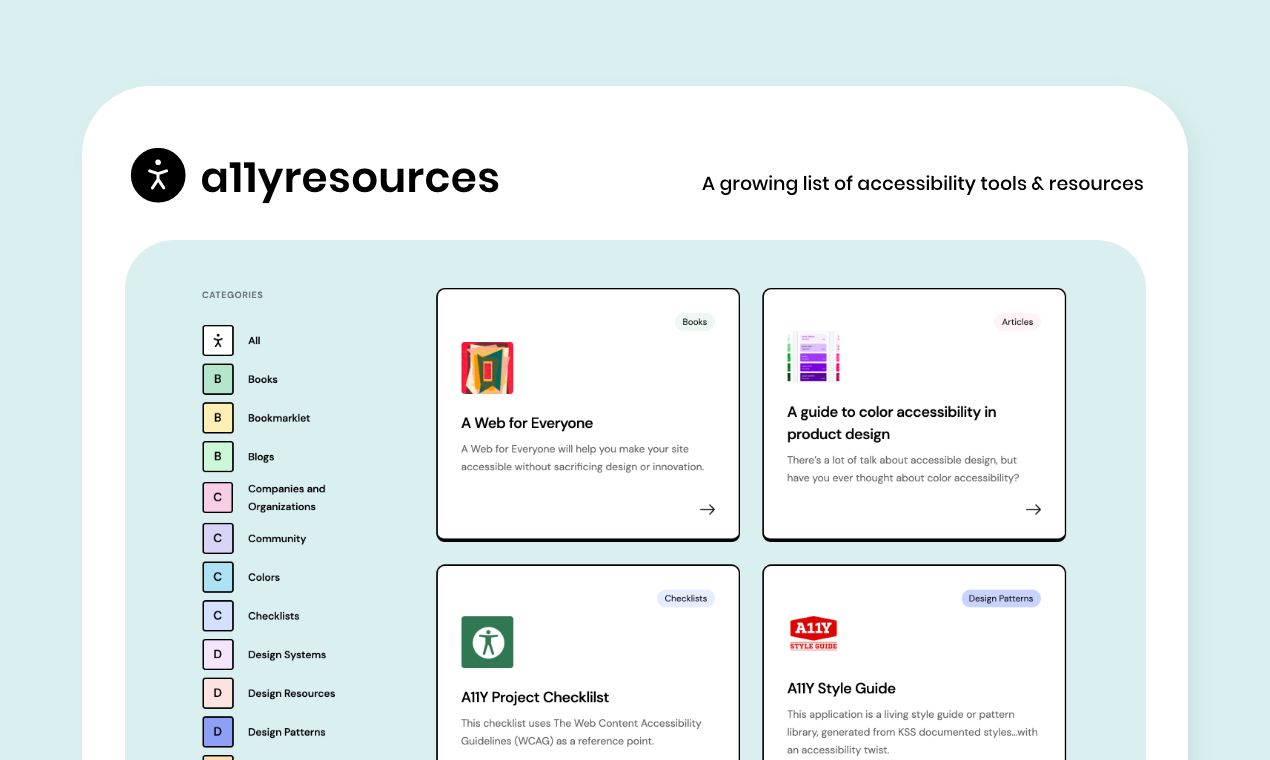Click the Checklists tag on the card
Image resolution: width=1270 pixels, height=760 pixels.
tap(686, 598)
